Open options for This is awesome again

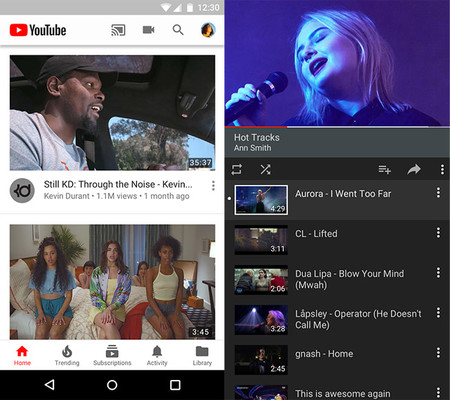(x=438, y=393)
